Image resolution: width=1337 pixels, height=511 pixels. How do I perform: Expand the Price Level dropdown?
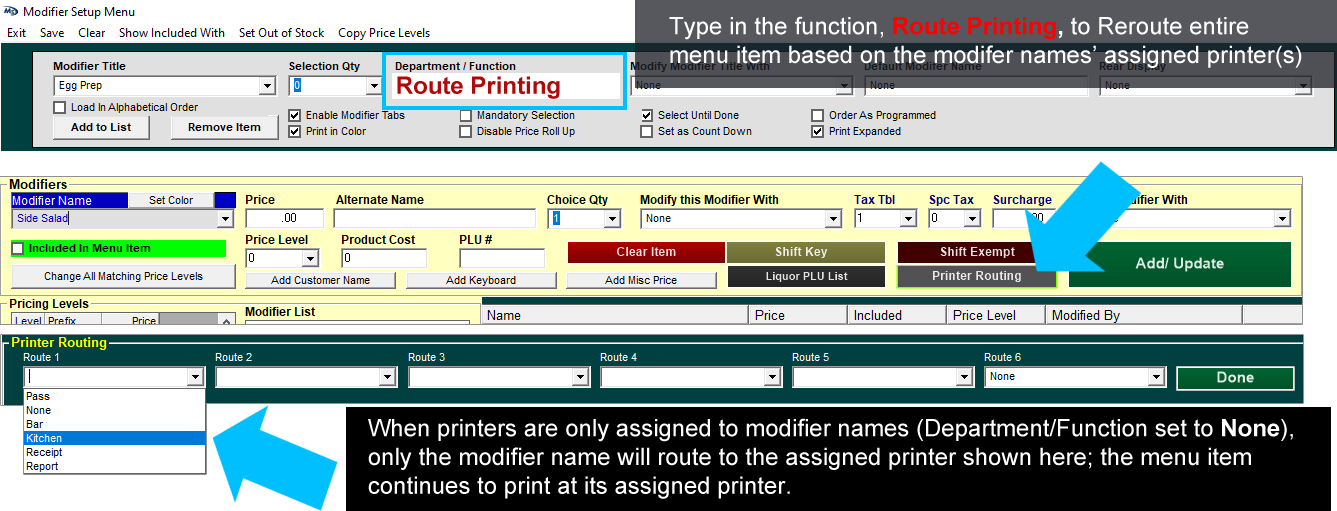(310, 258)
